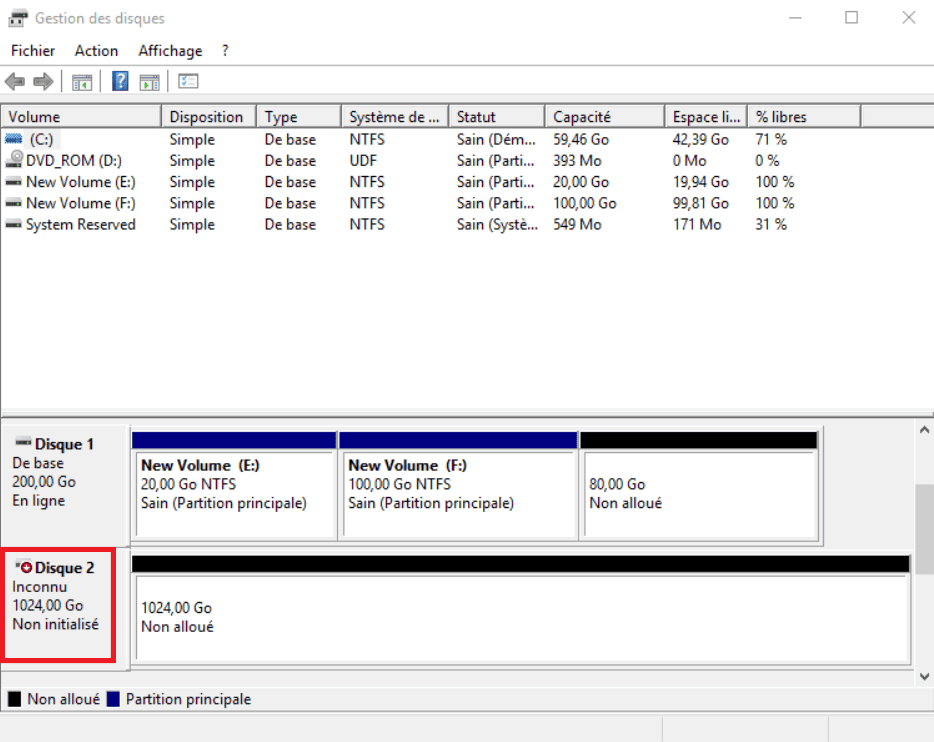Open the Affichage menu
The width and height of the screenshot is (934, 742).
[170, 51]
